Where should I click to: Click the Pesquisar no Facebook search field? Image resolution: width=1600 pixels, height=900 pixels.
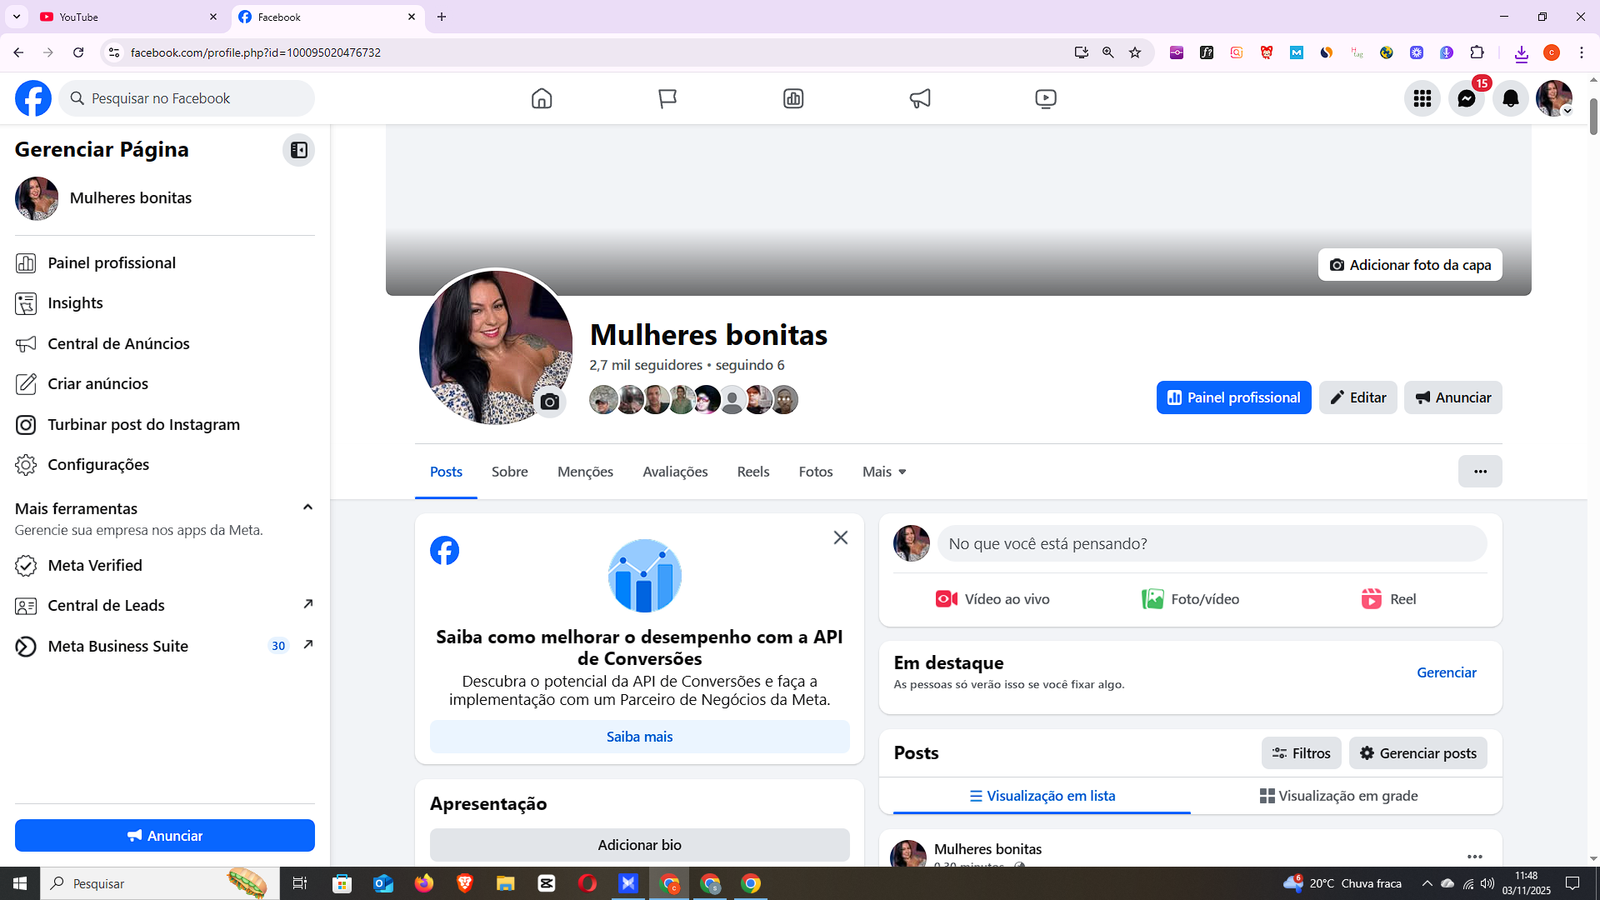point(187,98)
